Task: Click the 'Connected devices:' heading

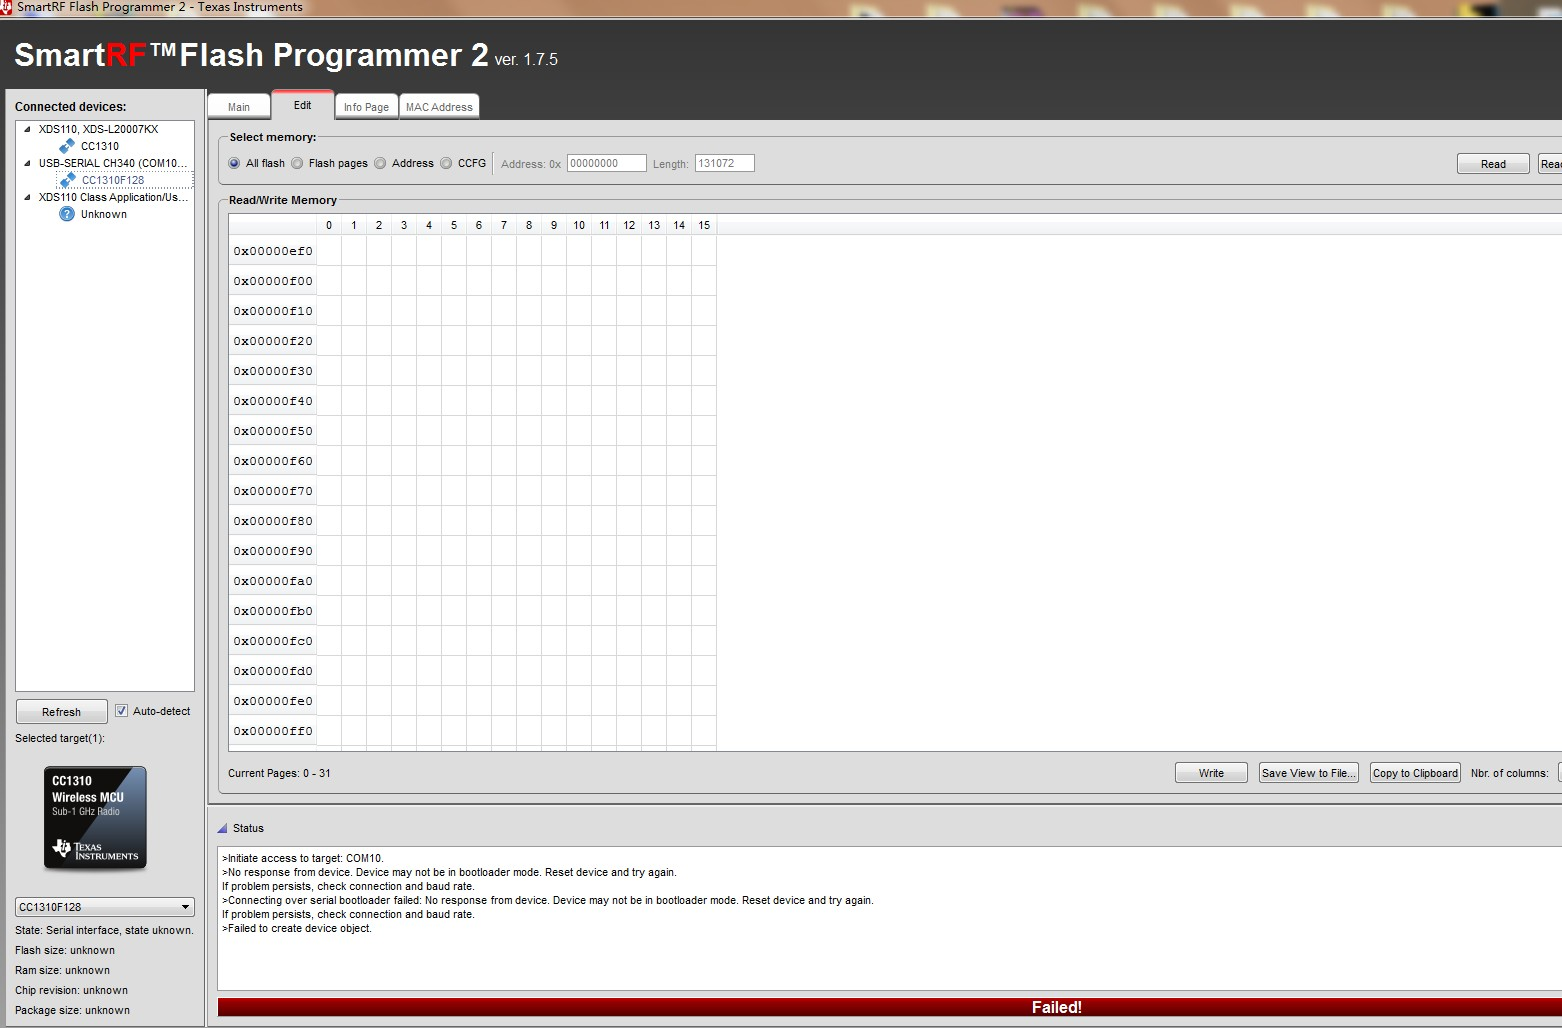Action: click(x=71, y=107)
